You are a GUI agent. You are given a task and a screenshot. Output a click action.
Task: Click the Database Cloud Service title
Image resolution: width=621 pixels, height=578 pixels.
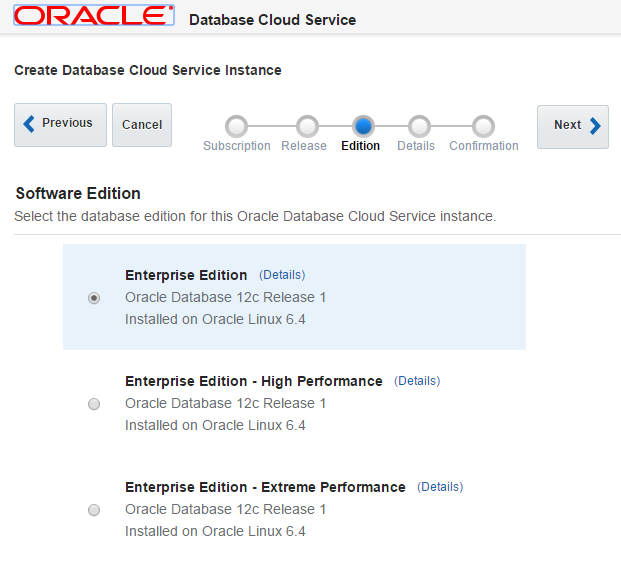[x=272, y=20]
